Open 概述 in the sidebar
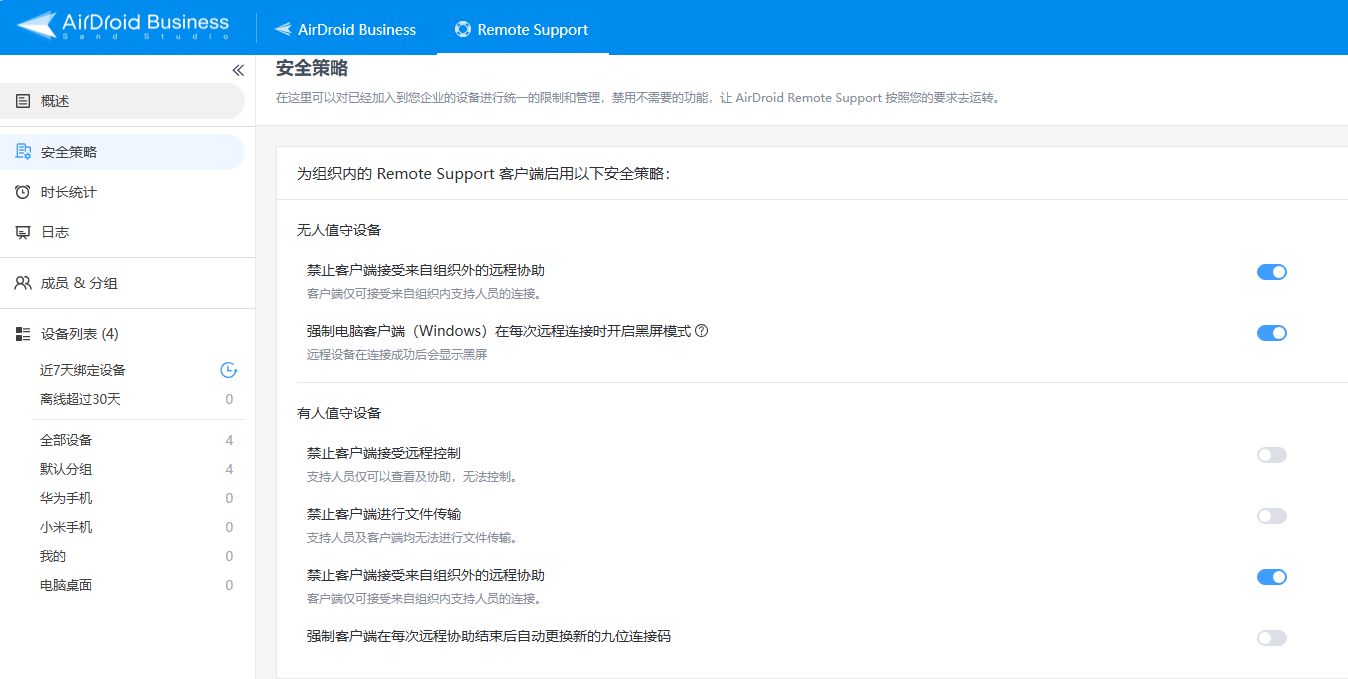Viewport: 1348px width, 679px height. pos(122,101)
